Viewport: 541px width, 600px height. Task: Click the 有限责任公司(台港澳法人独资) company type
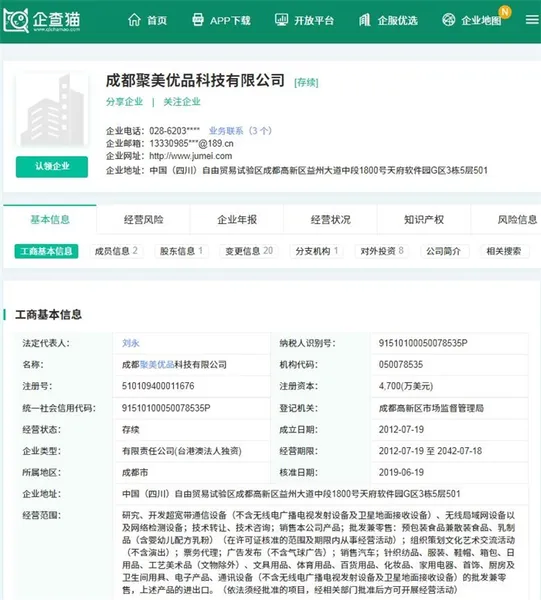tap(182, 451)
